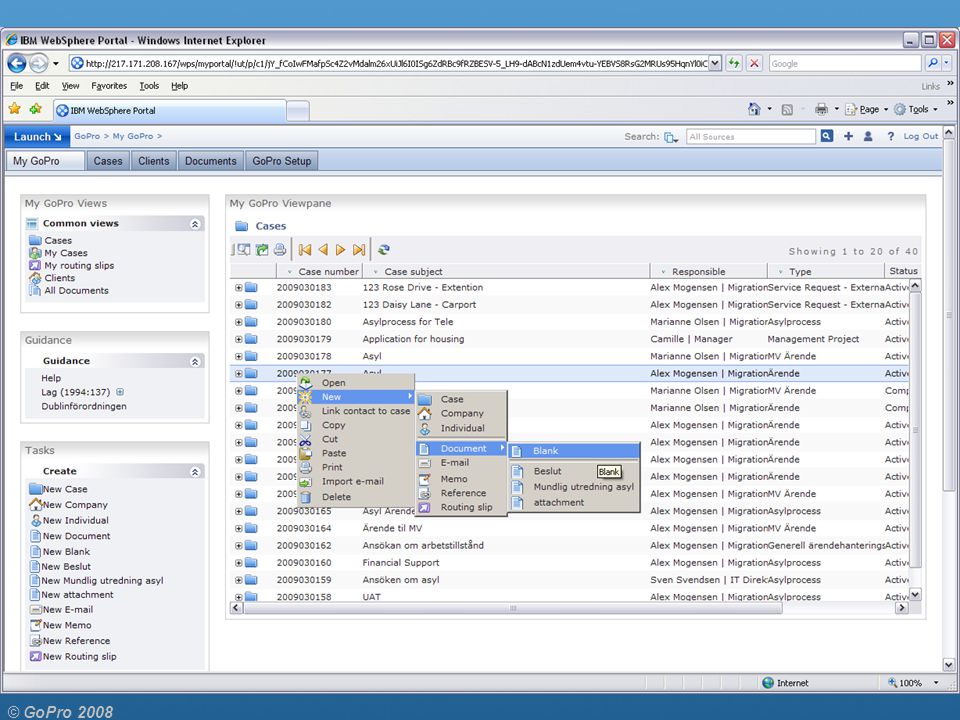
Task: Click the Log Out link
Action: coord(920,137)
